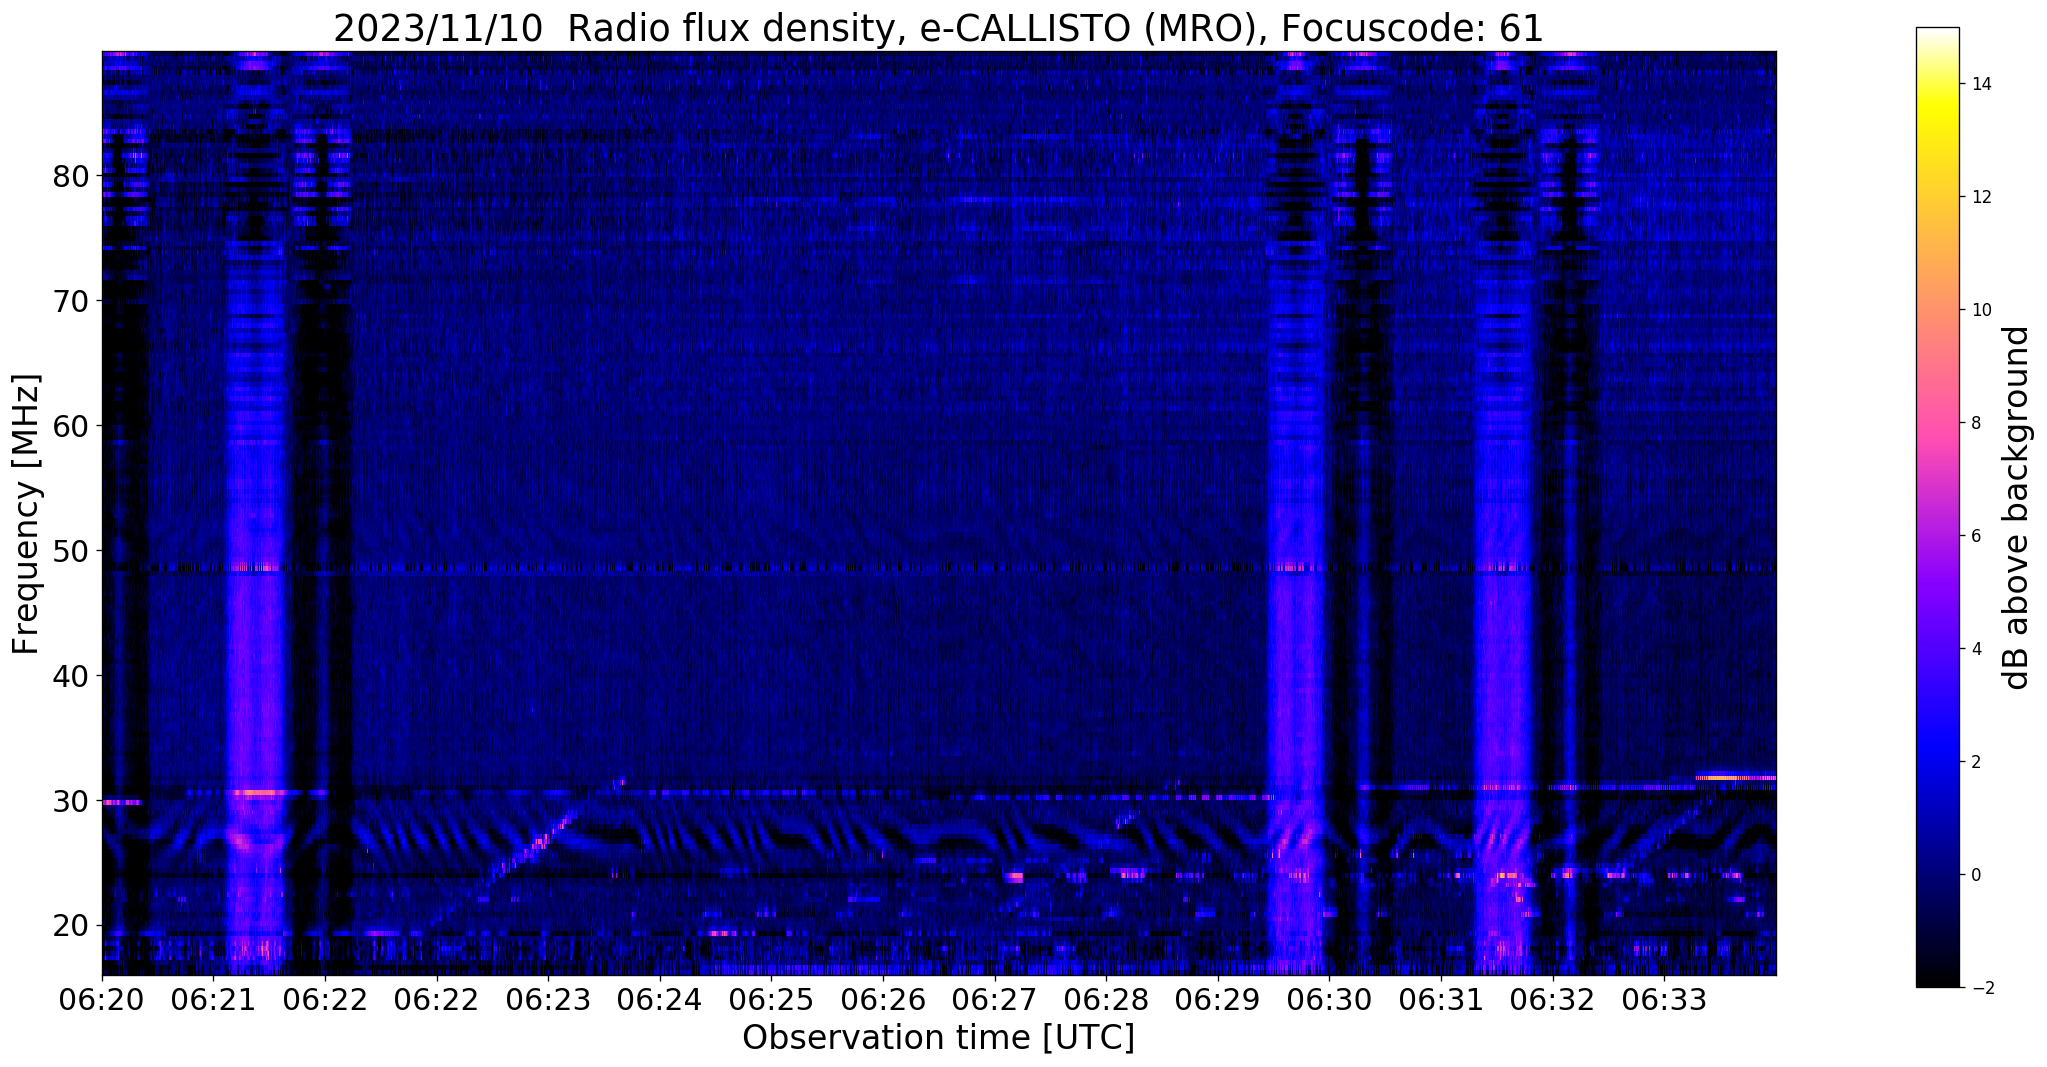The height and width of the screenshot is (1067, 2047).
Task: Click the 06:23 time tick label
Action: (548, 1001)
